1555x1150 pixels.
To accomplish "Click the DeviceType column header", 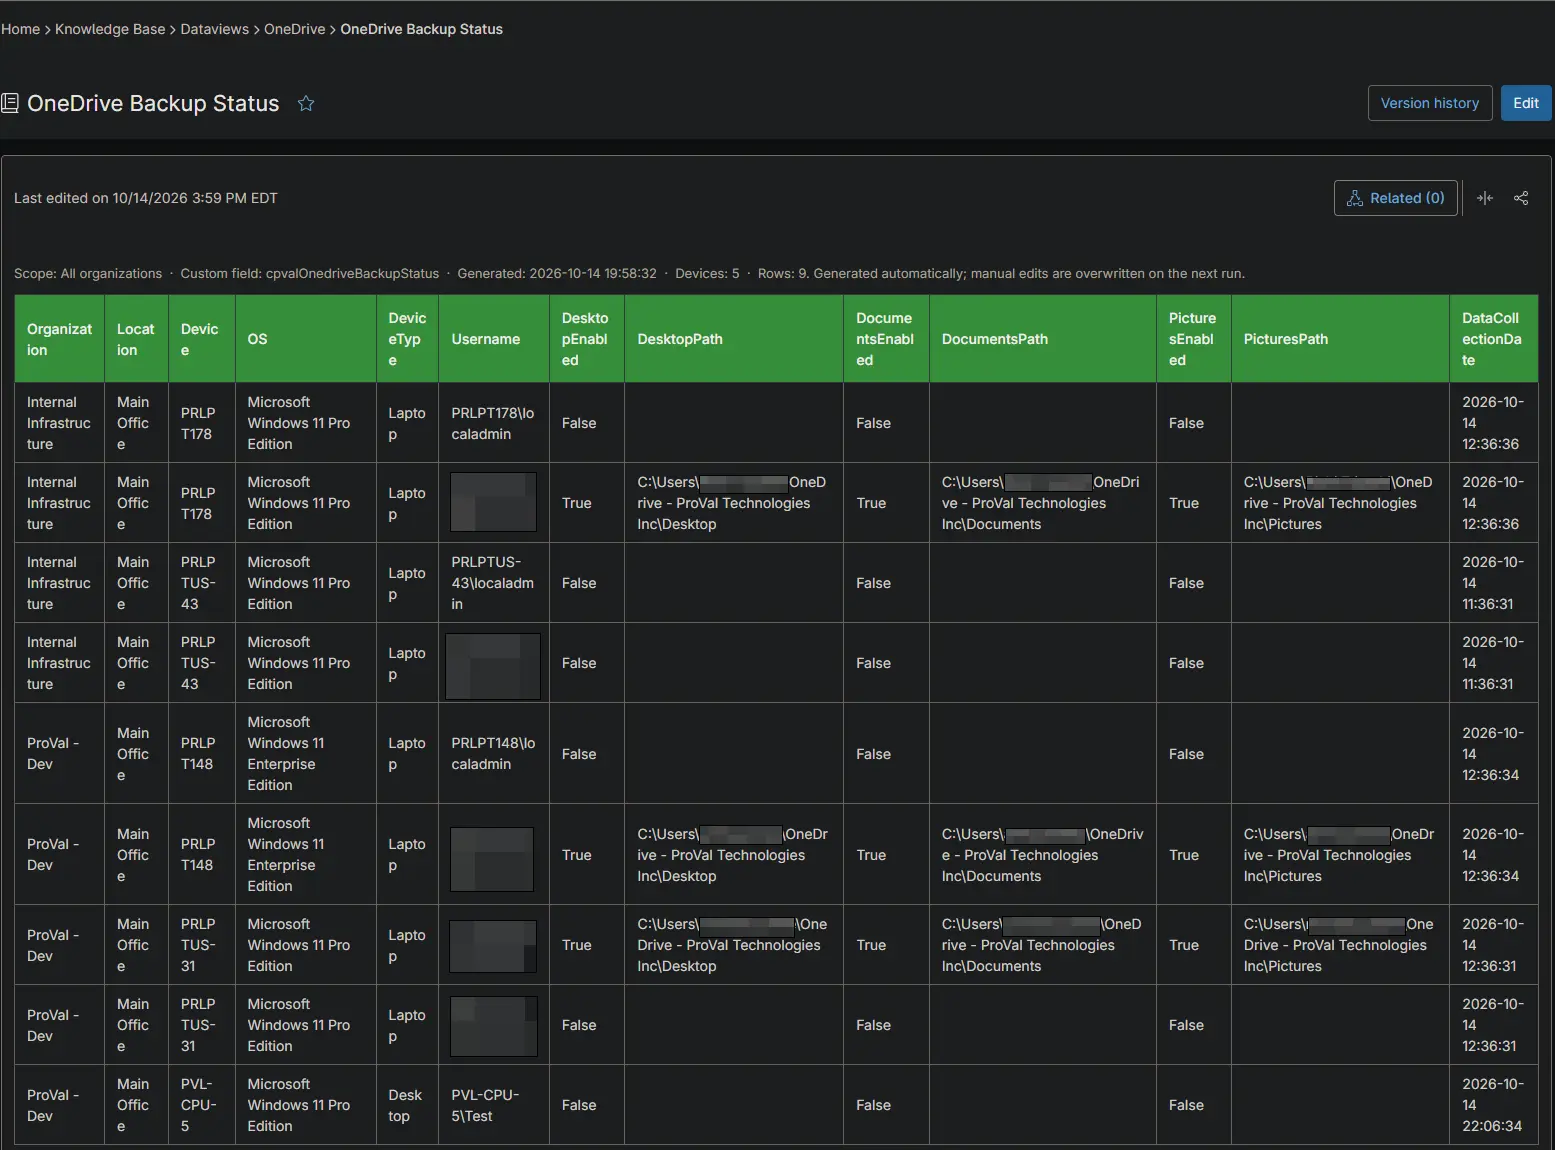I will point(407,339).
